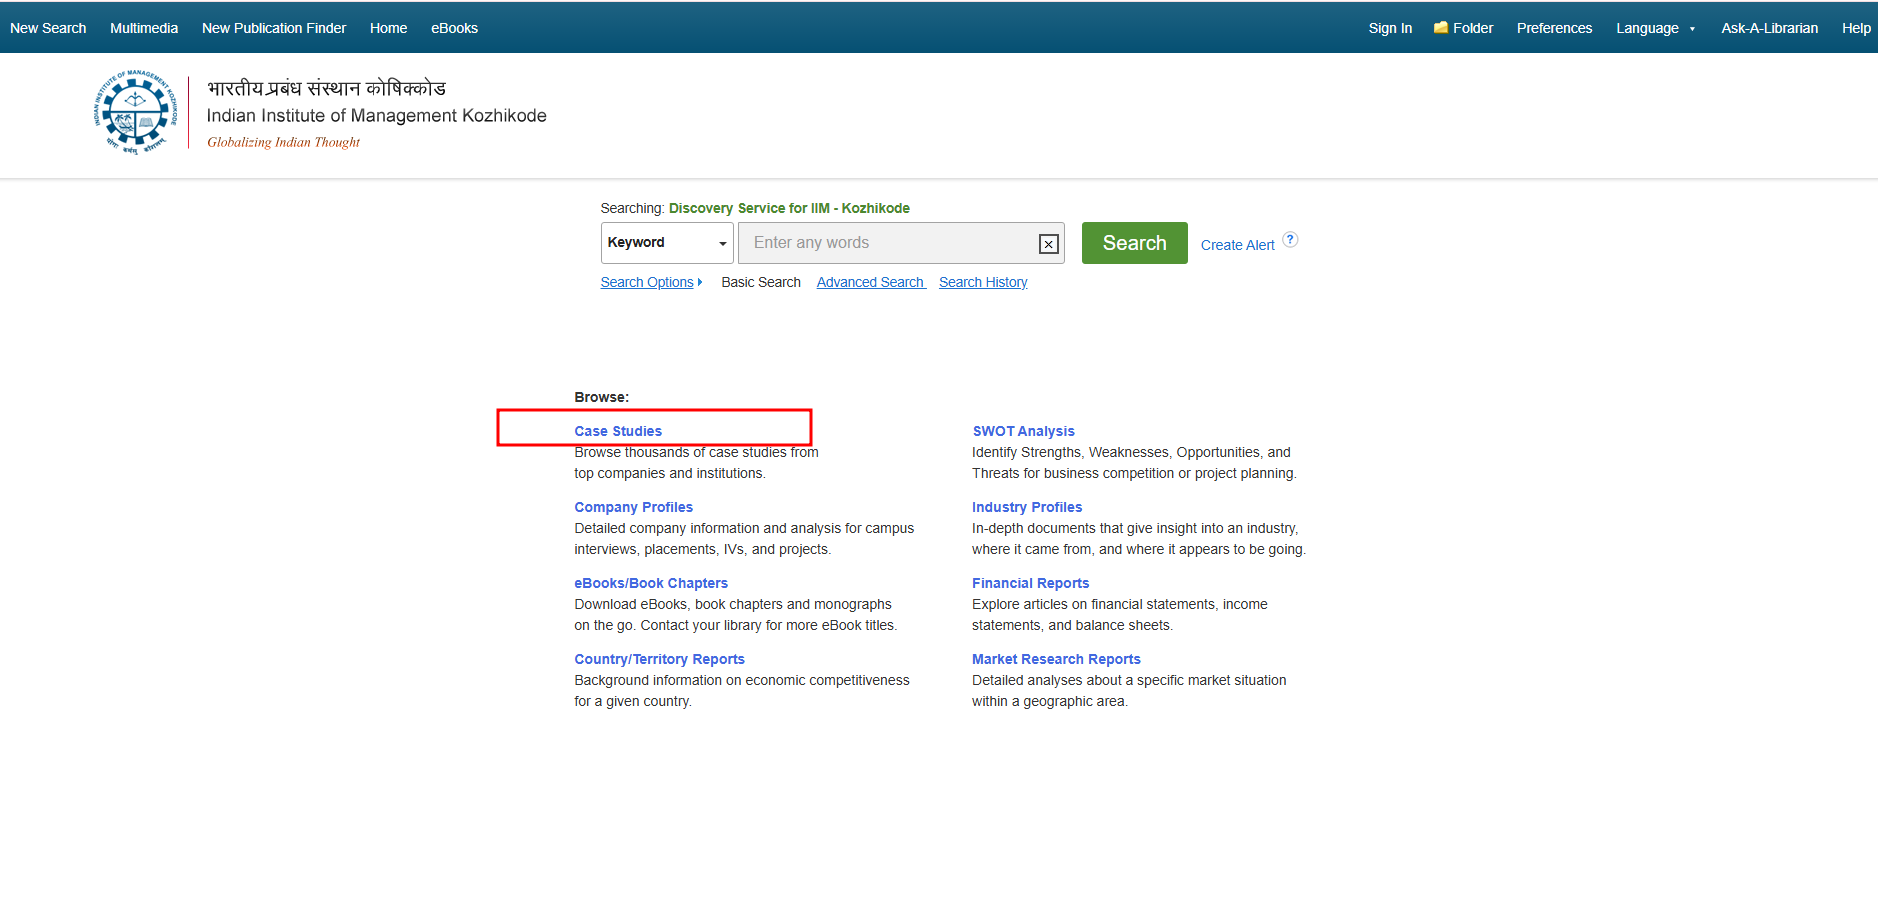Expand Search Options

coord(650,283)
